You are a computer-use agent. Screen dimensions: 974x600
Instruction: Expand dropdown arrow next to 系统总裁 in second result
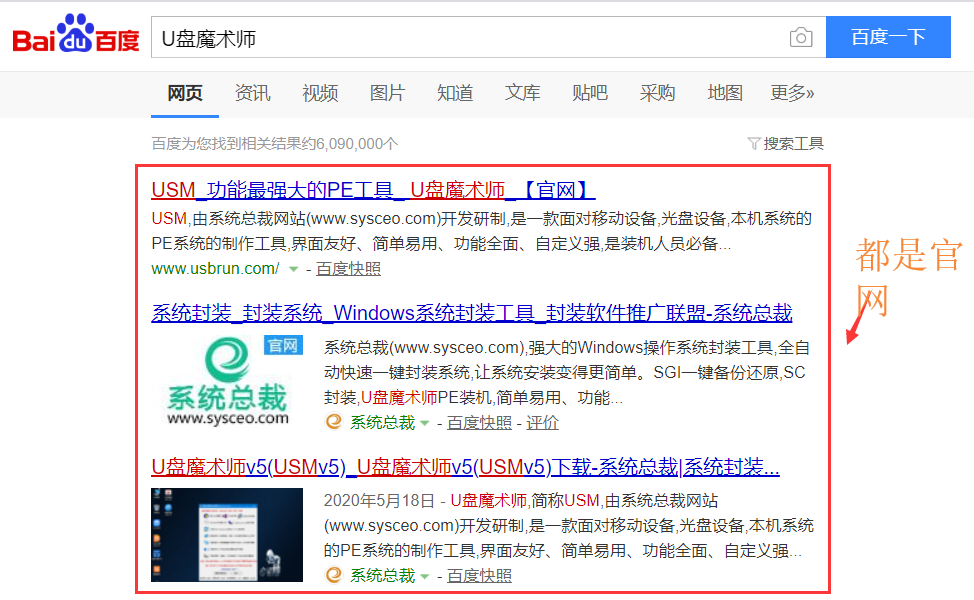pos(425,423)
